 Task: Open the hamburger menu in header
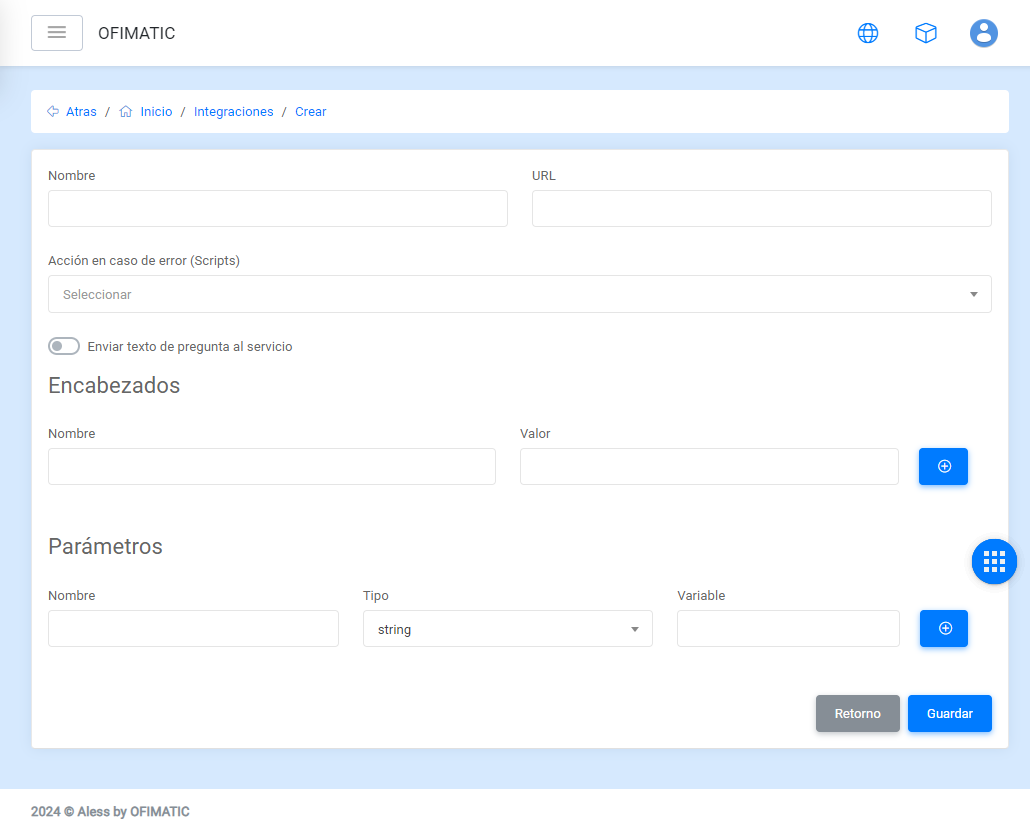57,33
